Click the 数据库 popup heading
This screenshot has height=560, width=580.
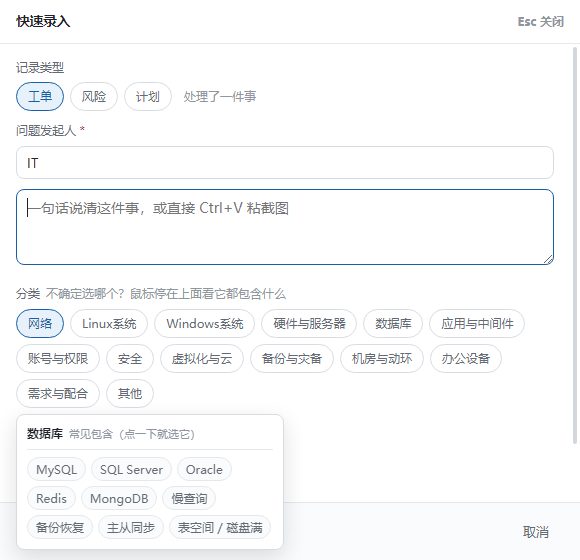tap(45, 434)
